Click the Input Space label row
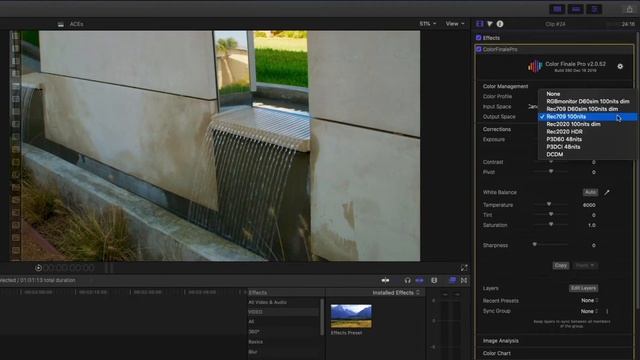 497,107
